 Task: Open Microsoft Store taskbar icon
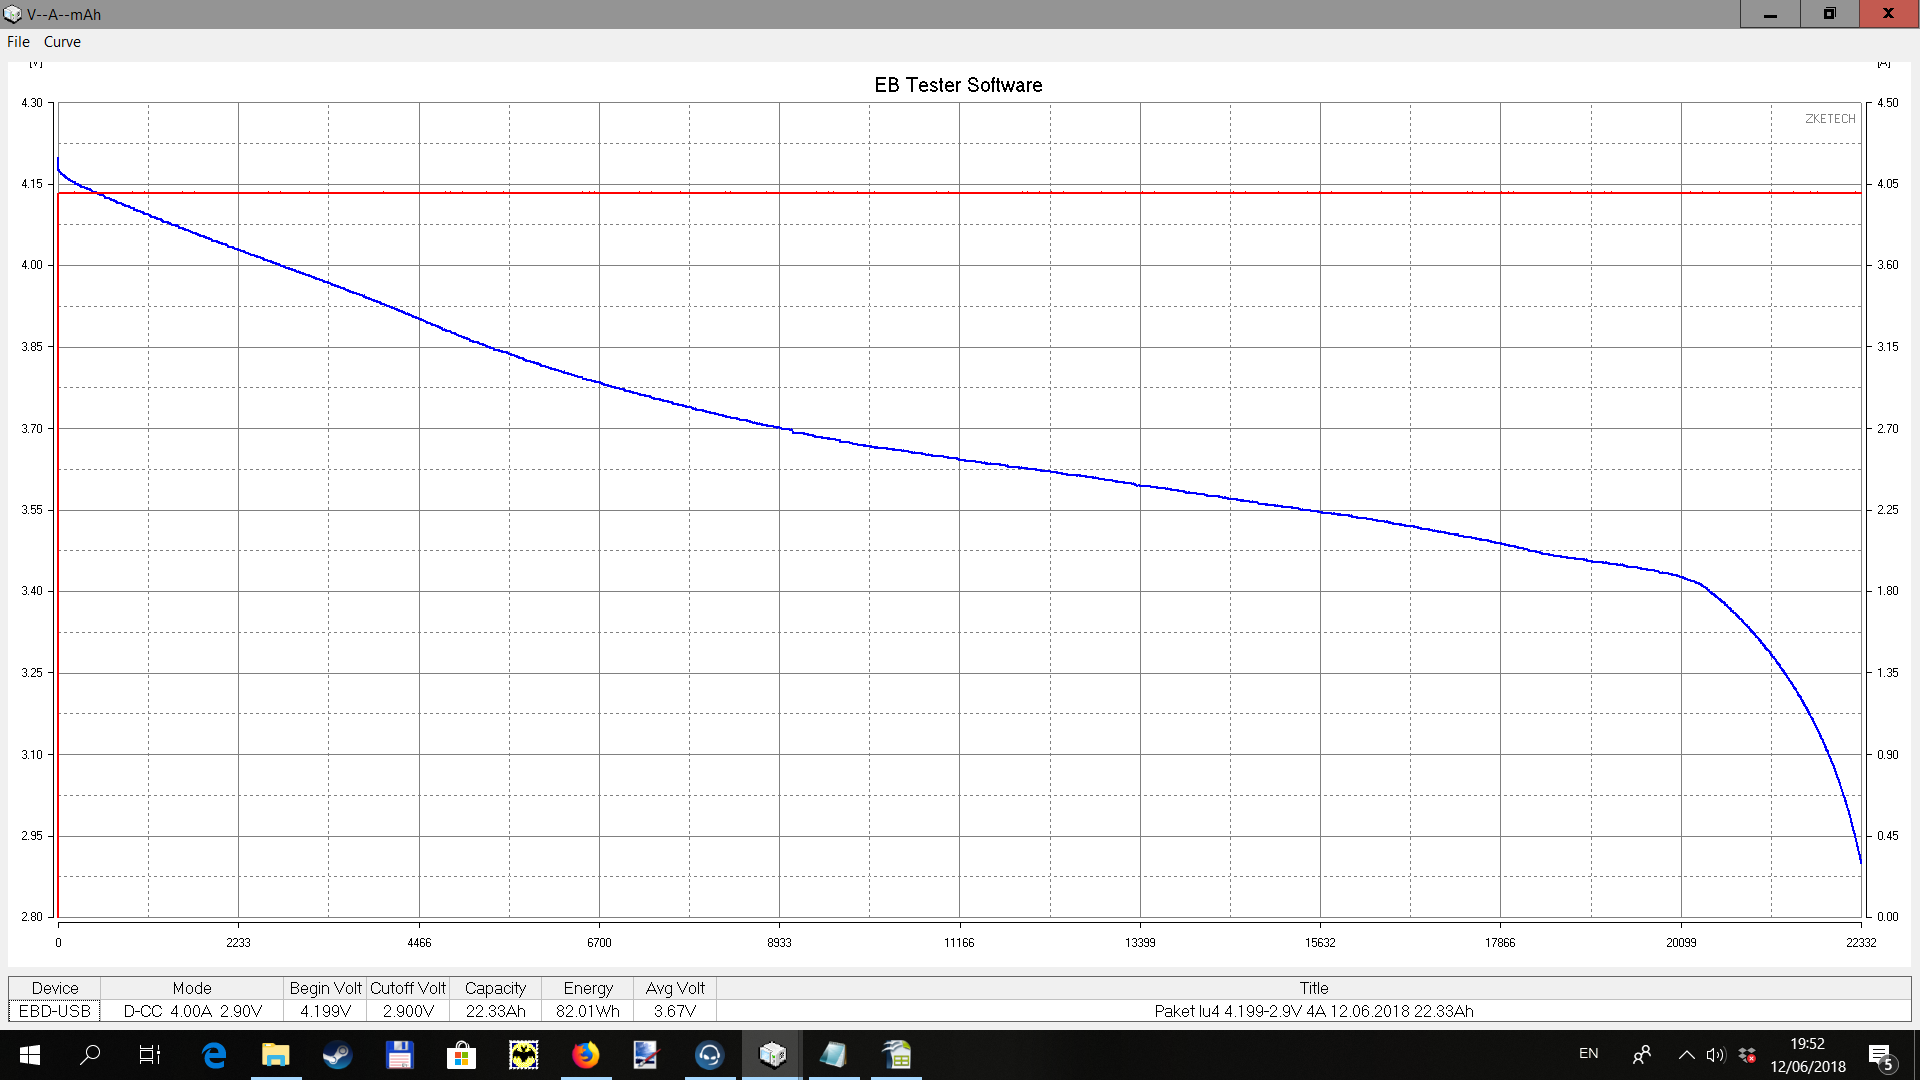click(461, 1055)
